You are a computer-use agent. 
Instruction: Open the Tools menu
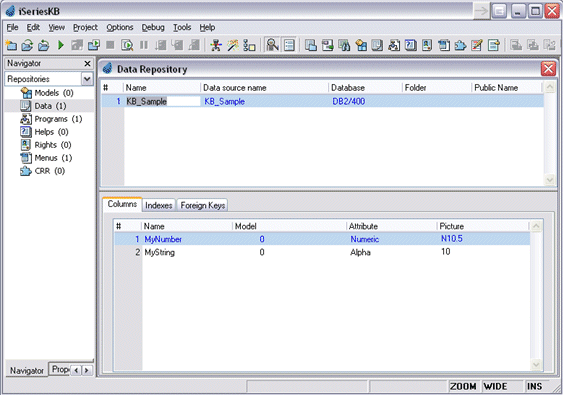182,27
